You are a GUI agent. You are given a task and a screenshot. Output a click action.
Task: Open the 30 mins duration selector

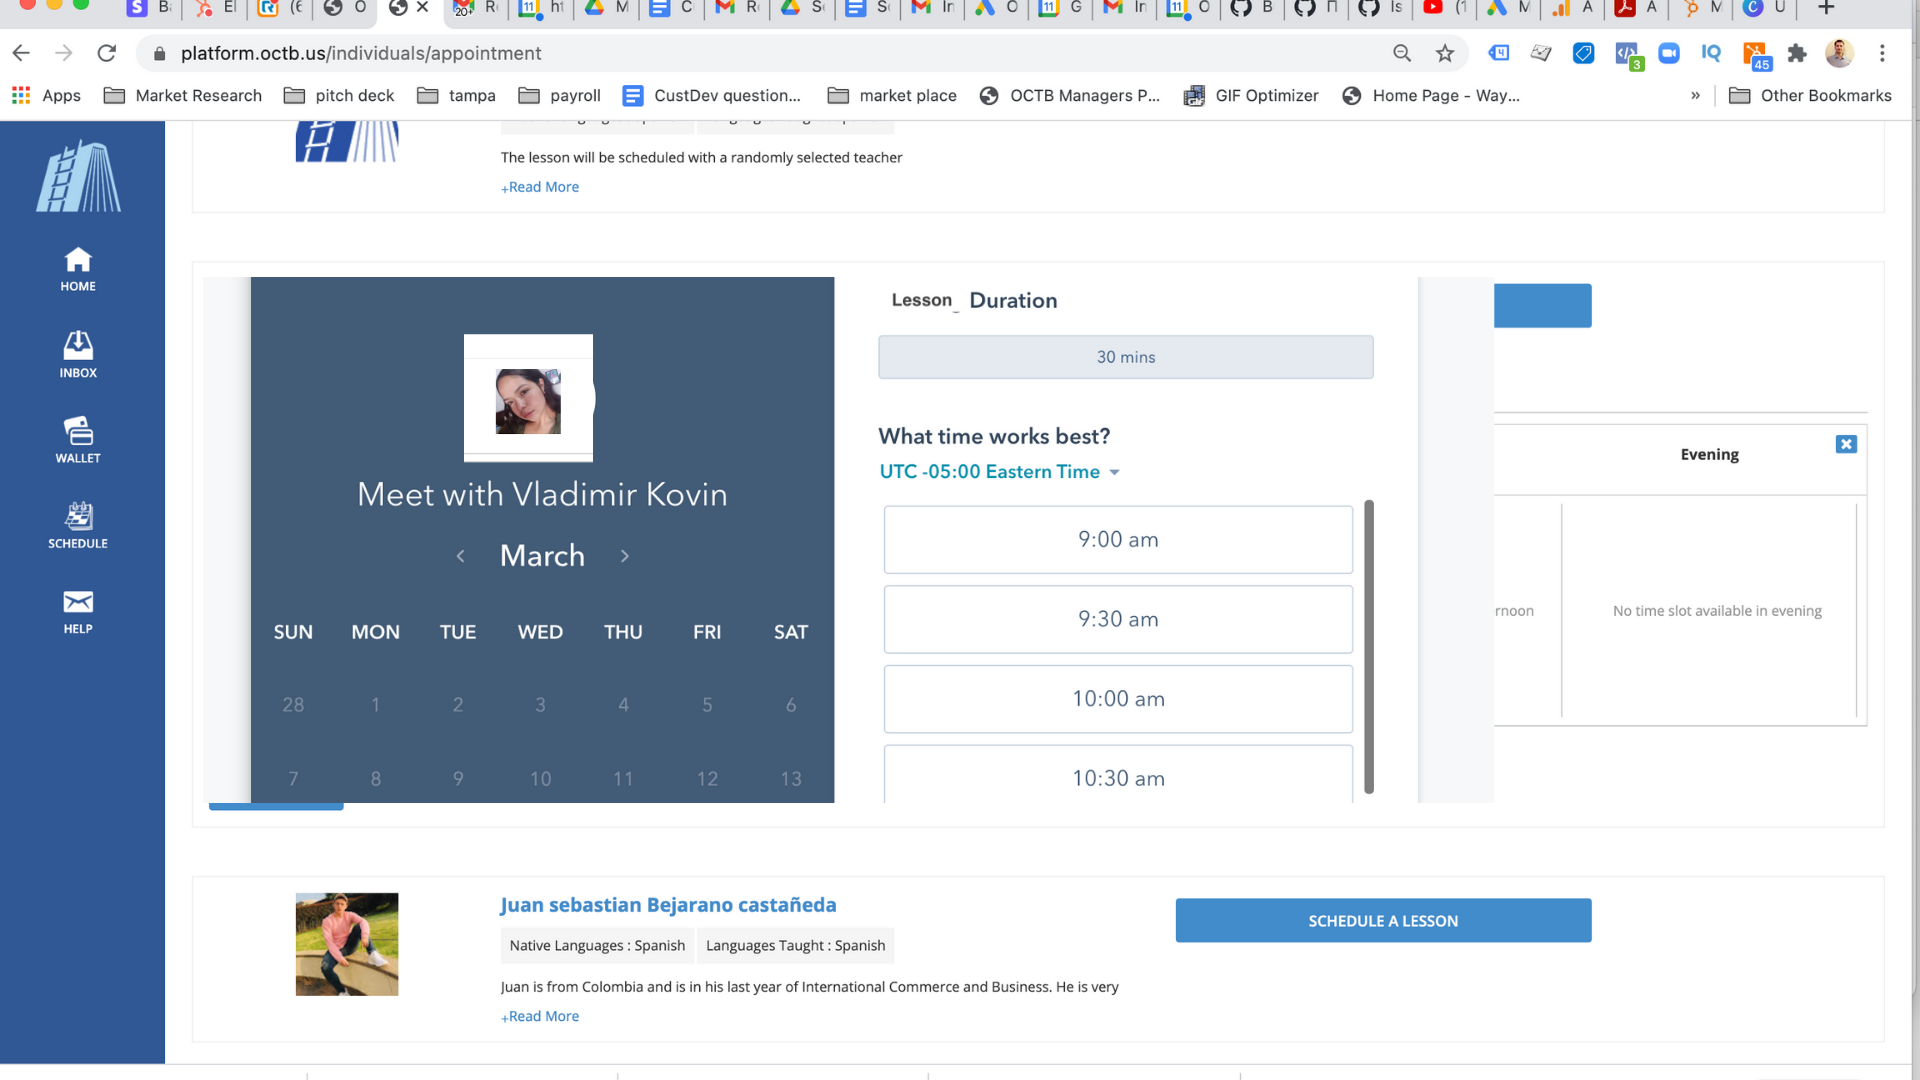pyautogui.click(x=1125, y=357)
